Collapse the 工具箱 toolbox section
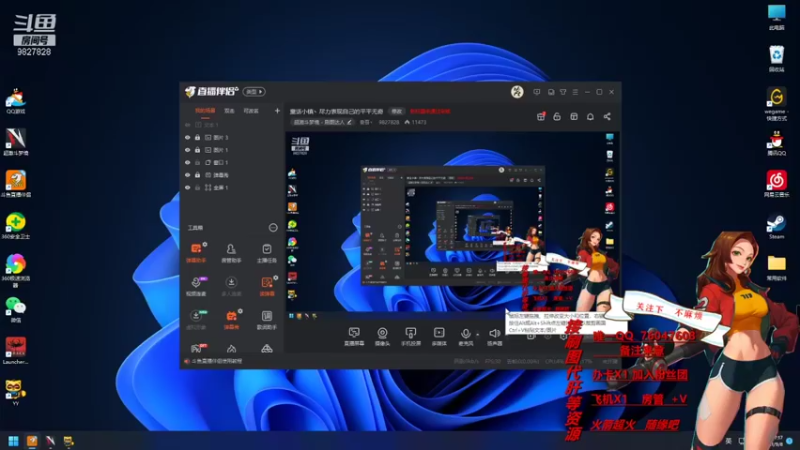The height and width of the screenshot is (450, 800). coord(273,228)
